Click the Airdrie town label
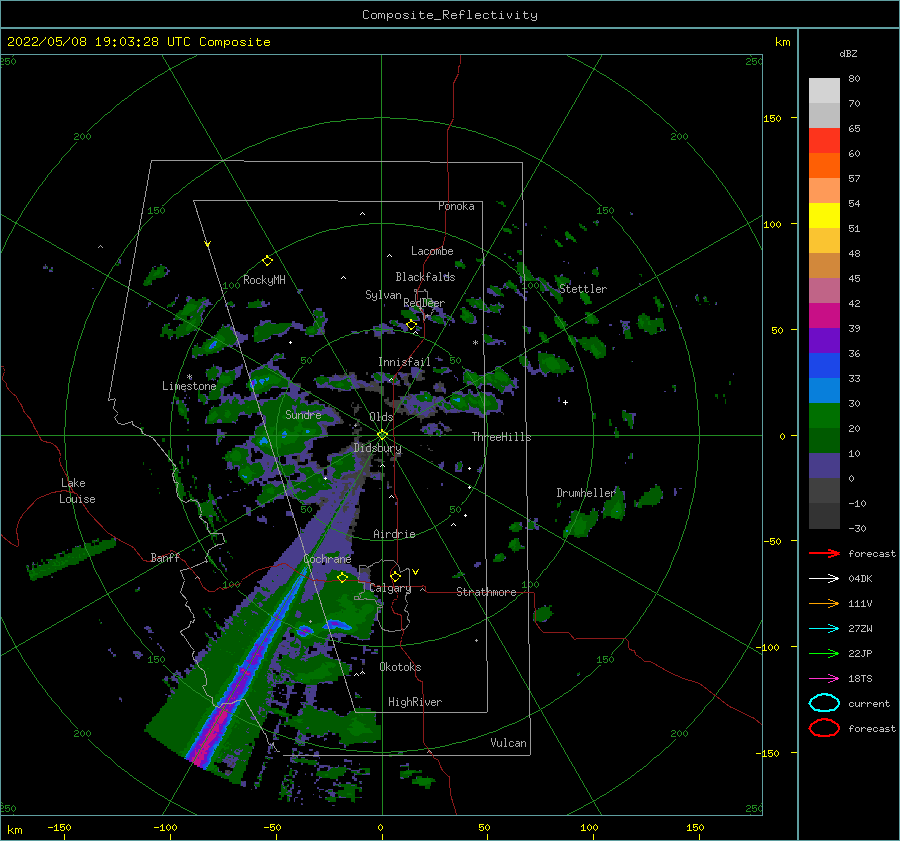 click(394, 534)
